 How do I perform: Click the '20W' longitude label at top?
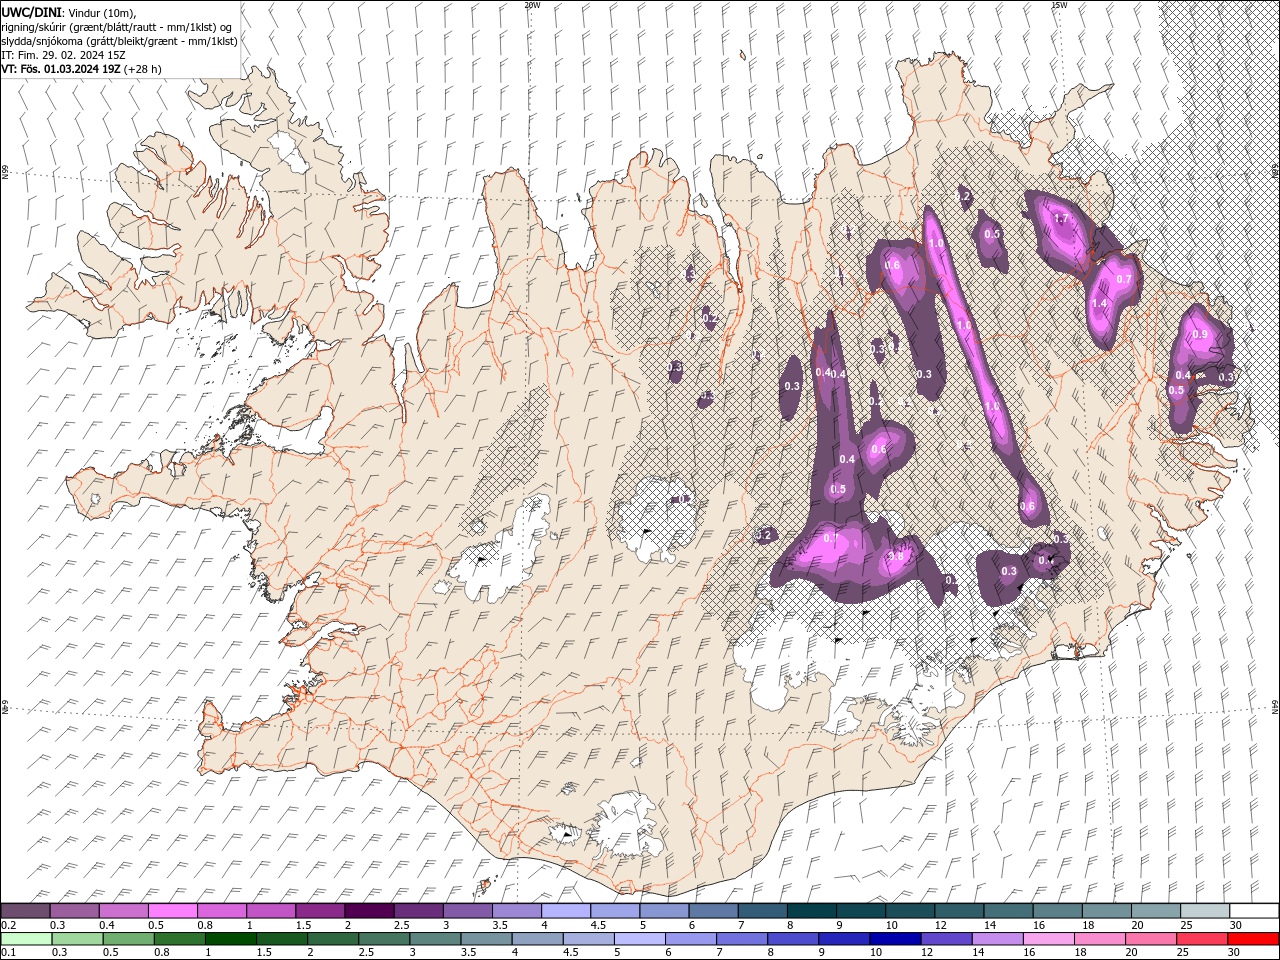click(x=532, y=5)
